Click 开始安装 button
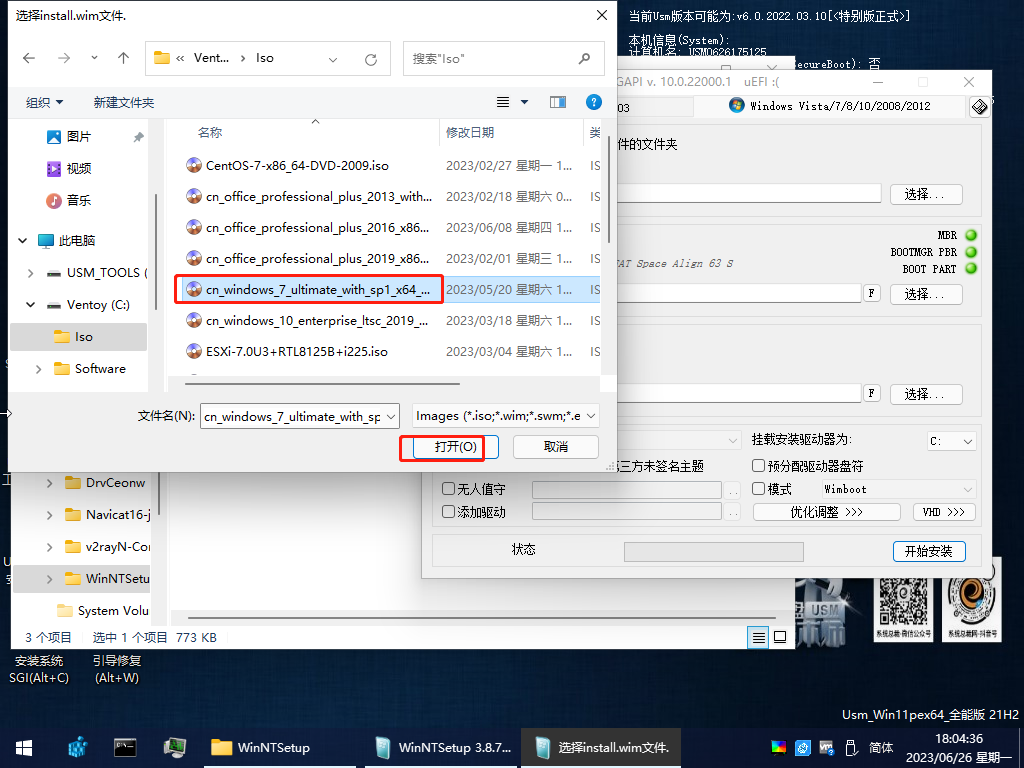 (x=929, y=551)
